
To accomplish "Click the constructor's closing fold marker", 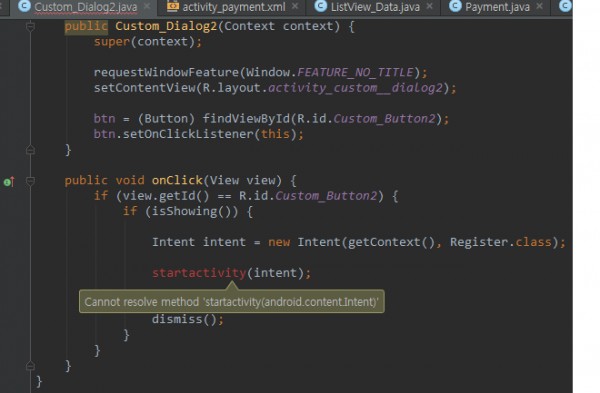I will pyautogui.click(x=30, y=150).
